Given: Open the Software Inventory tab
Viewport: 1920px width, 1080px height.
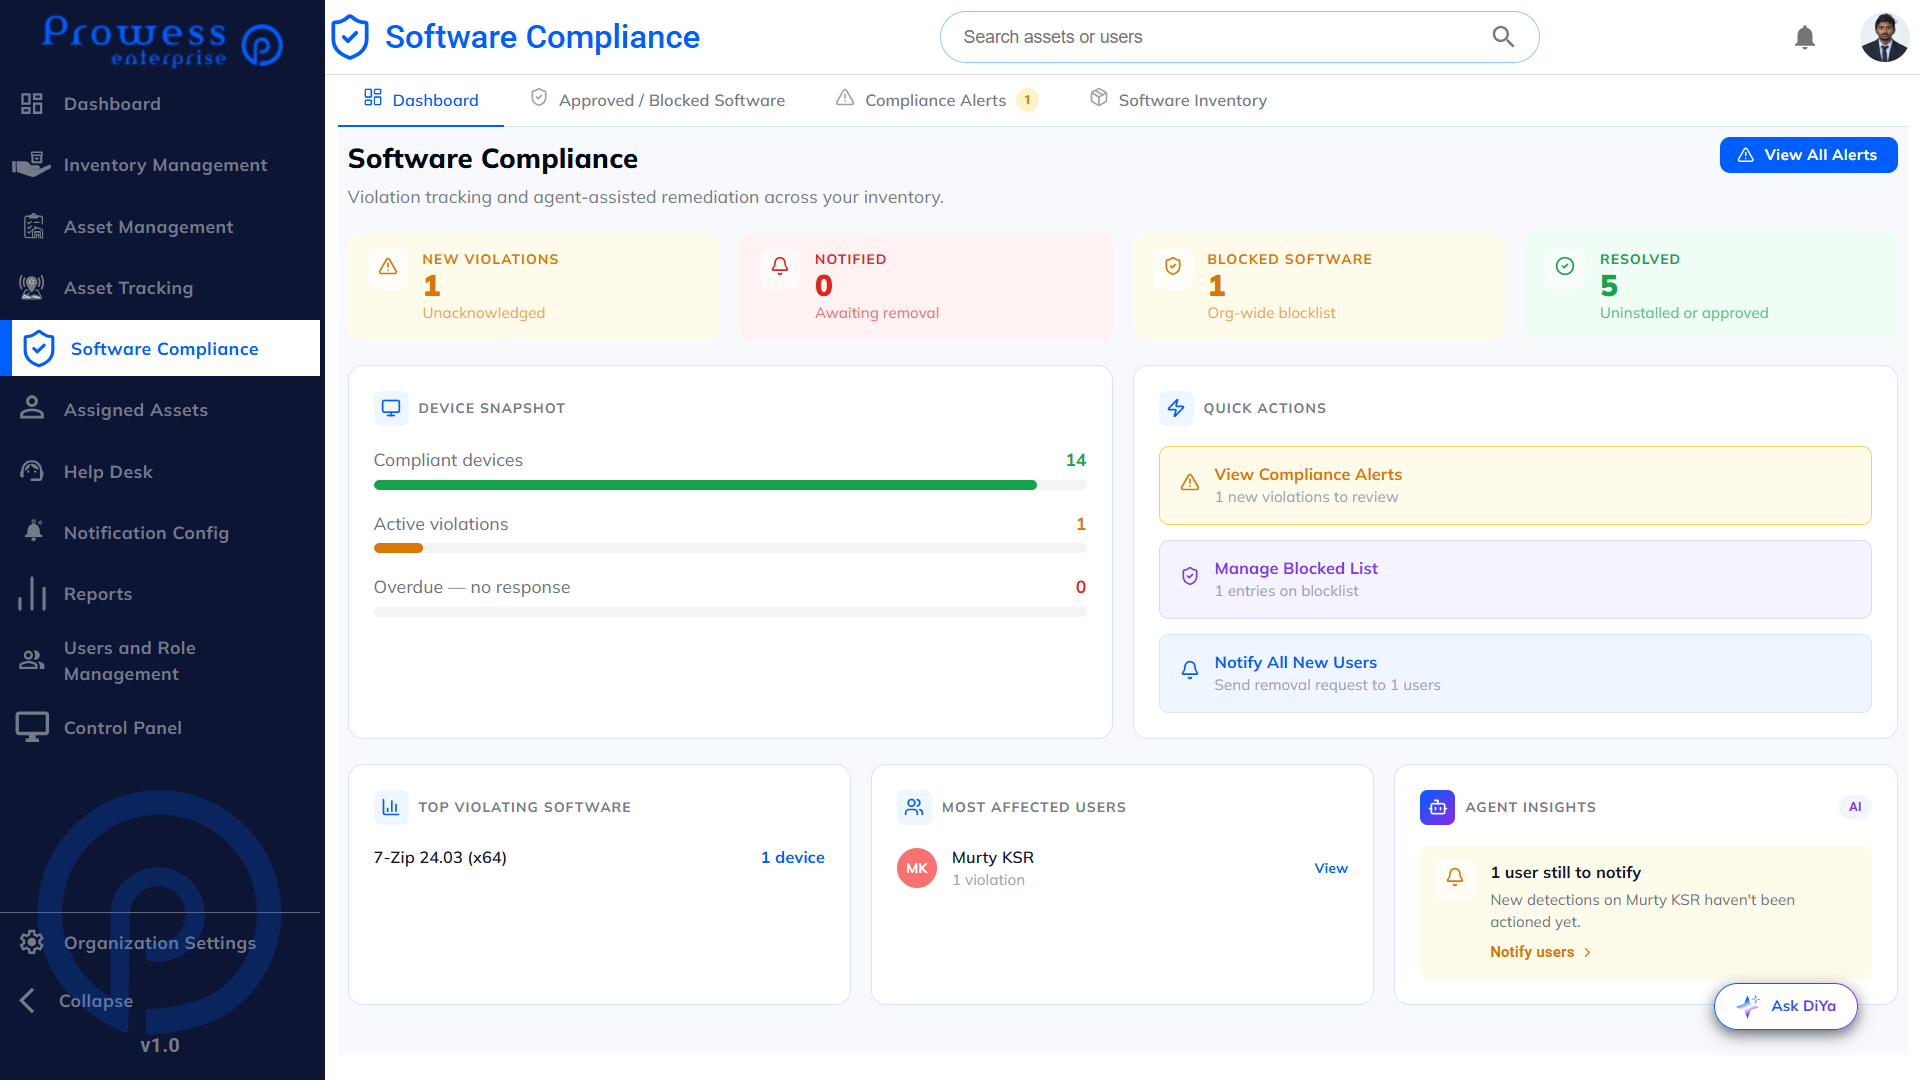Looking at the screenshot, I should [1178, 100].
